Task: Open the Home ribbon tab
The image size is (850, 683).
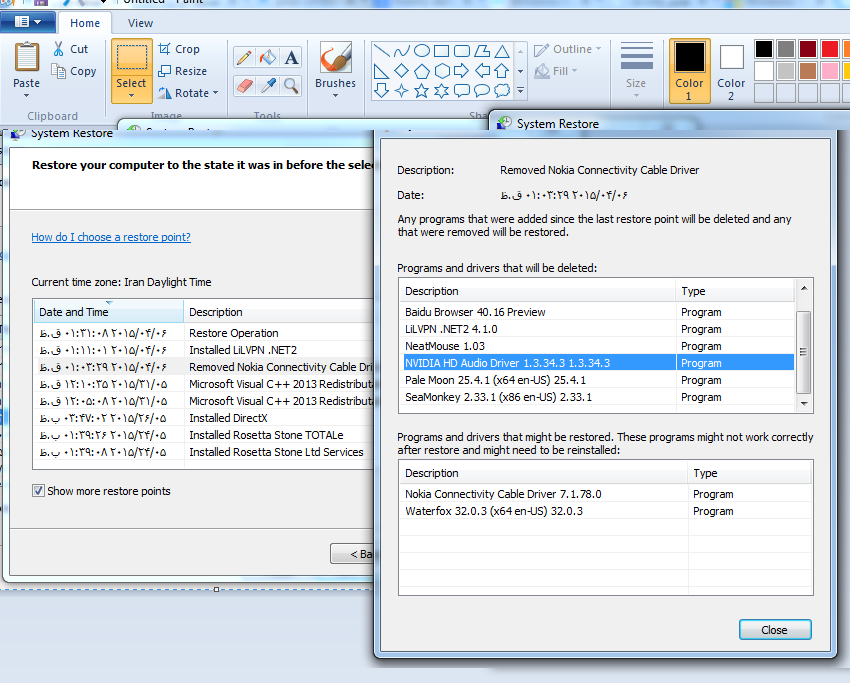Action: click(85, 23)
